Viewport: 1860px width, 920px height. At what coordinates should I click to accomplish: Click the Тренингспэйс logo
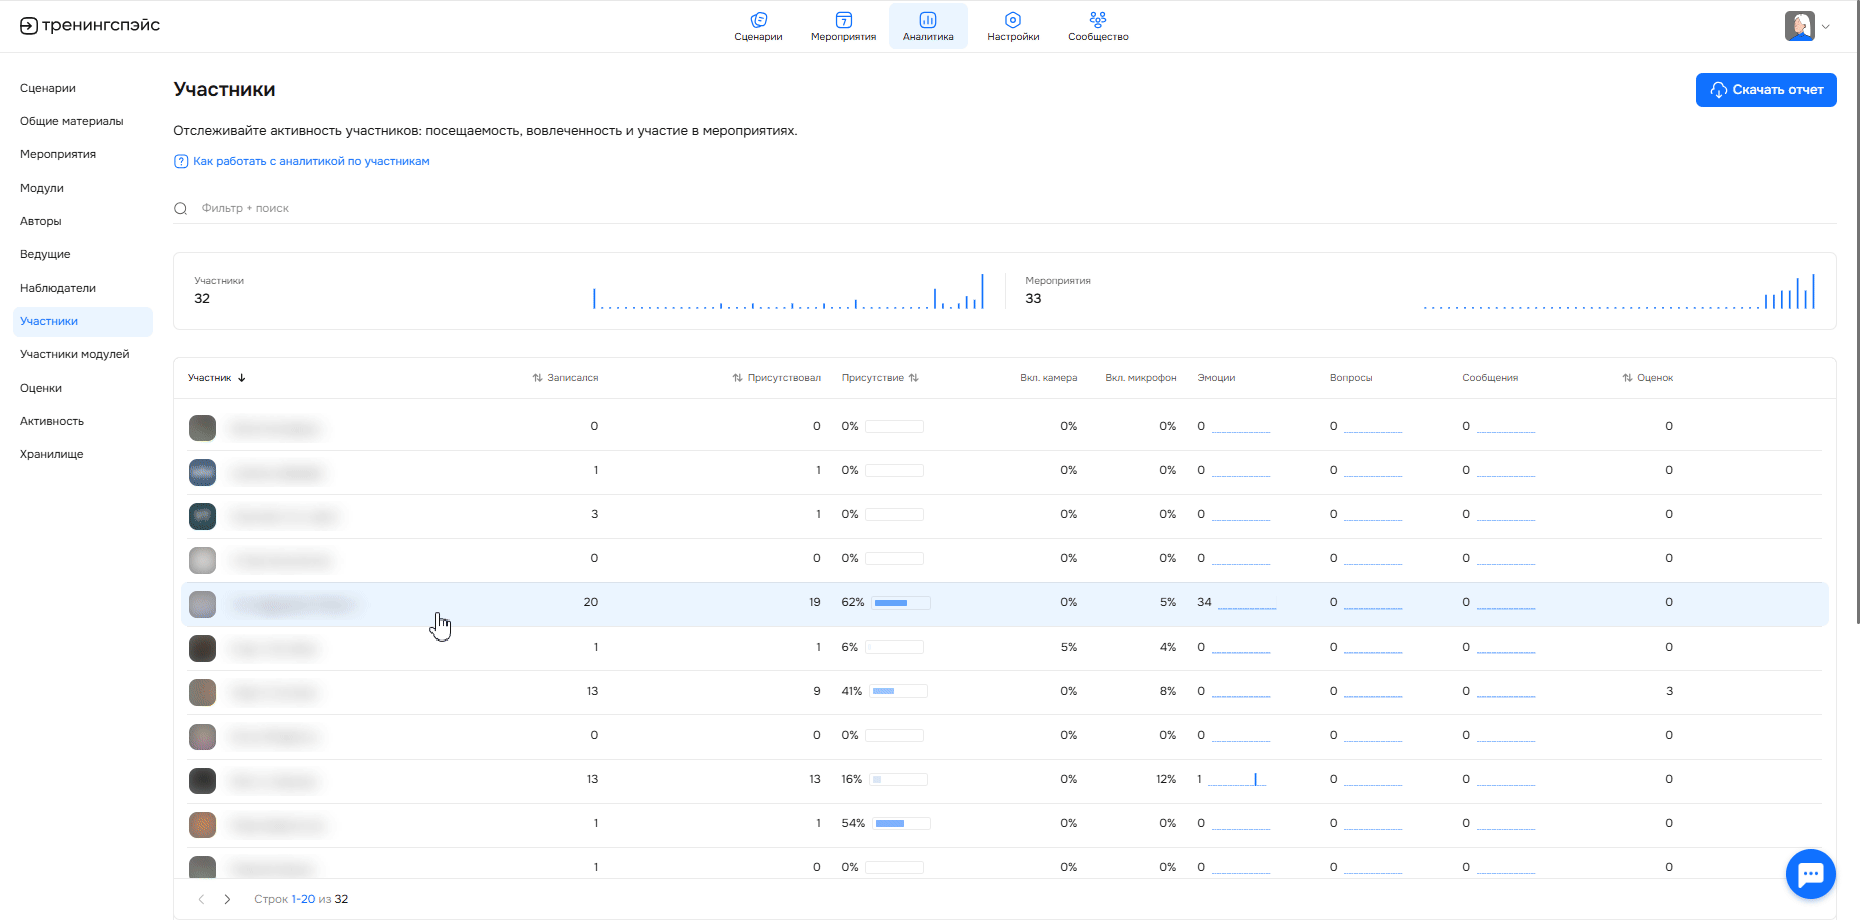pos(90,25)
